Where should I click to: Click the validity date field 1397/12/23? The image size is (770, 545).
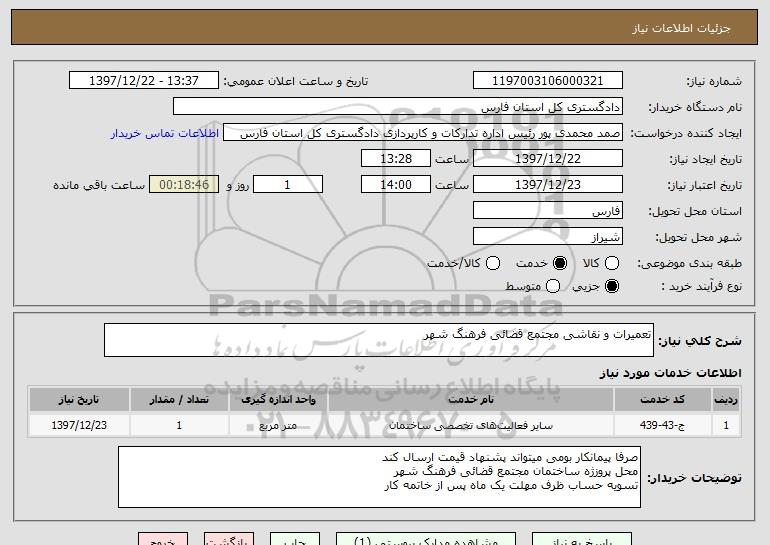(548, 185)
